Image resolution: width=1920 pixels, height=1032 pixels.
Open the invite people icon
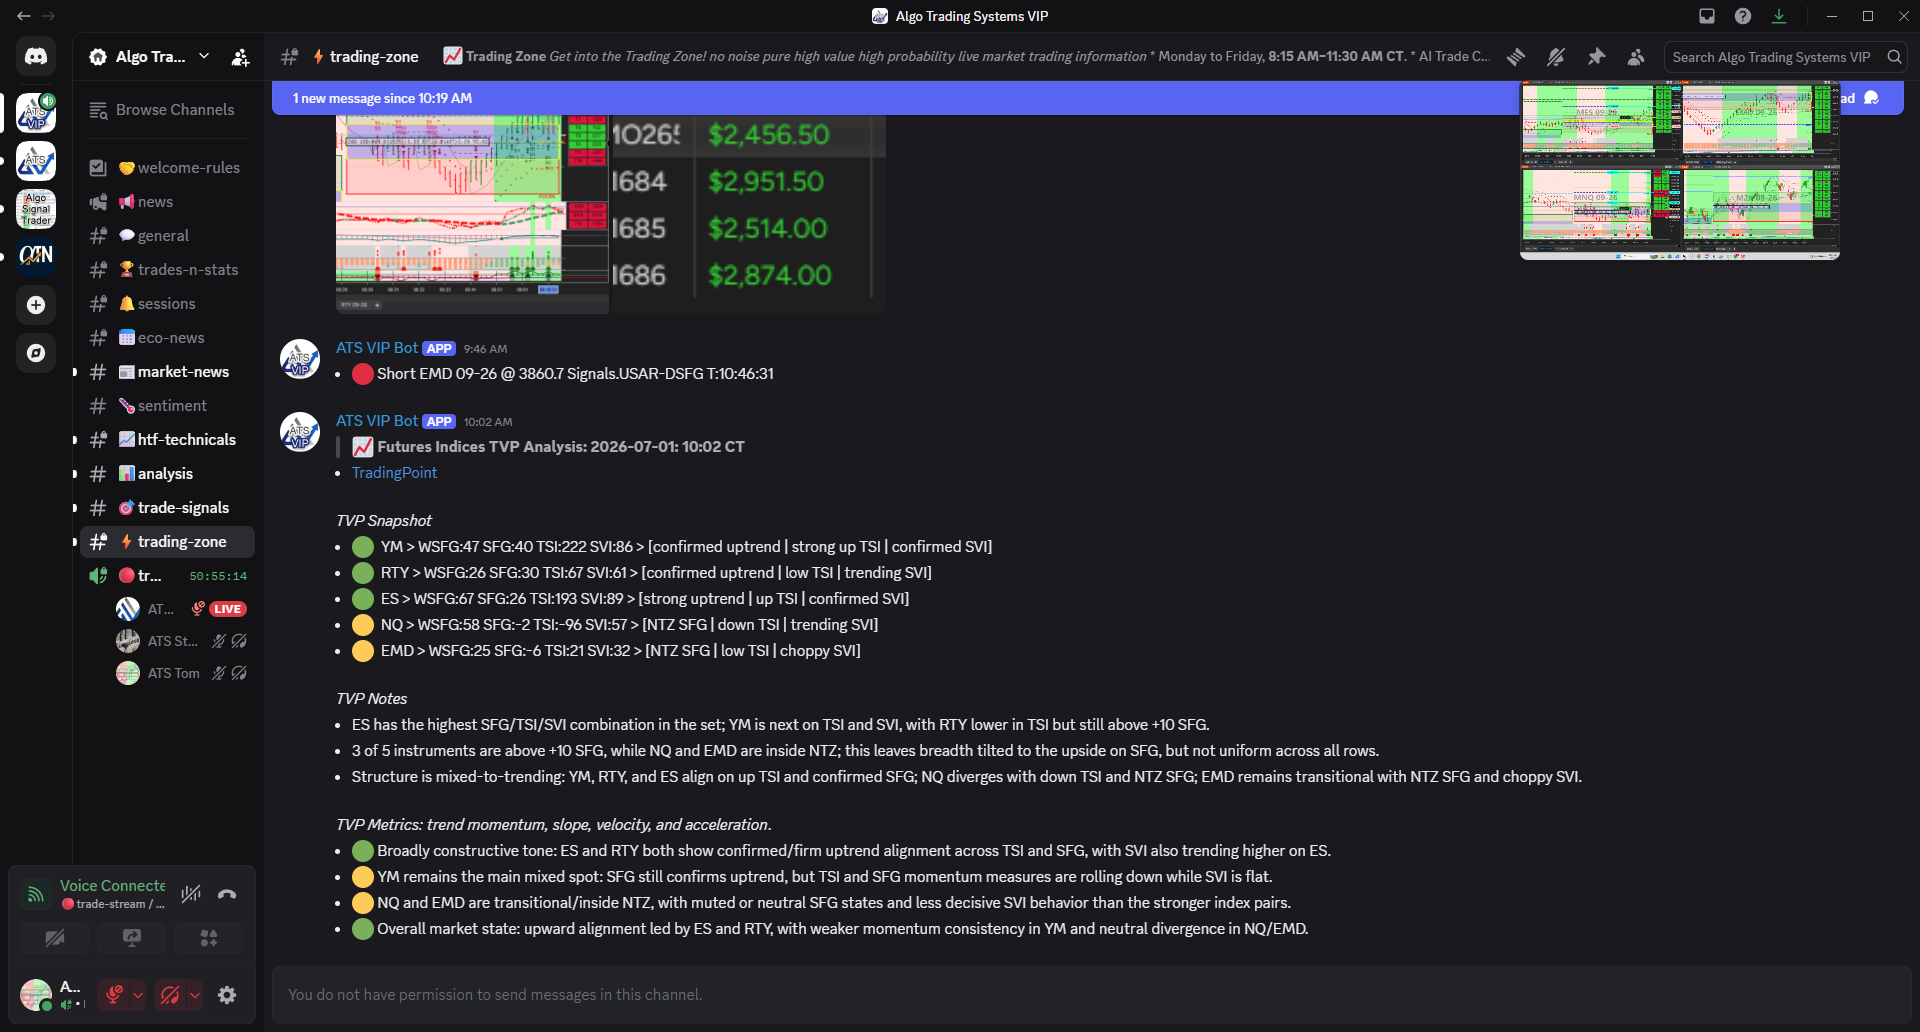click(240, 57)
